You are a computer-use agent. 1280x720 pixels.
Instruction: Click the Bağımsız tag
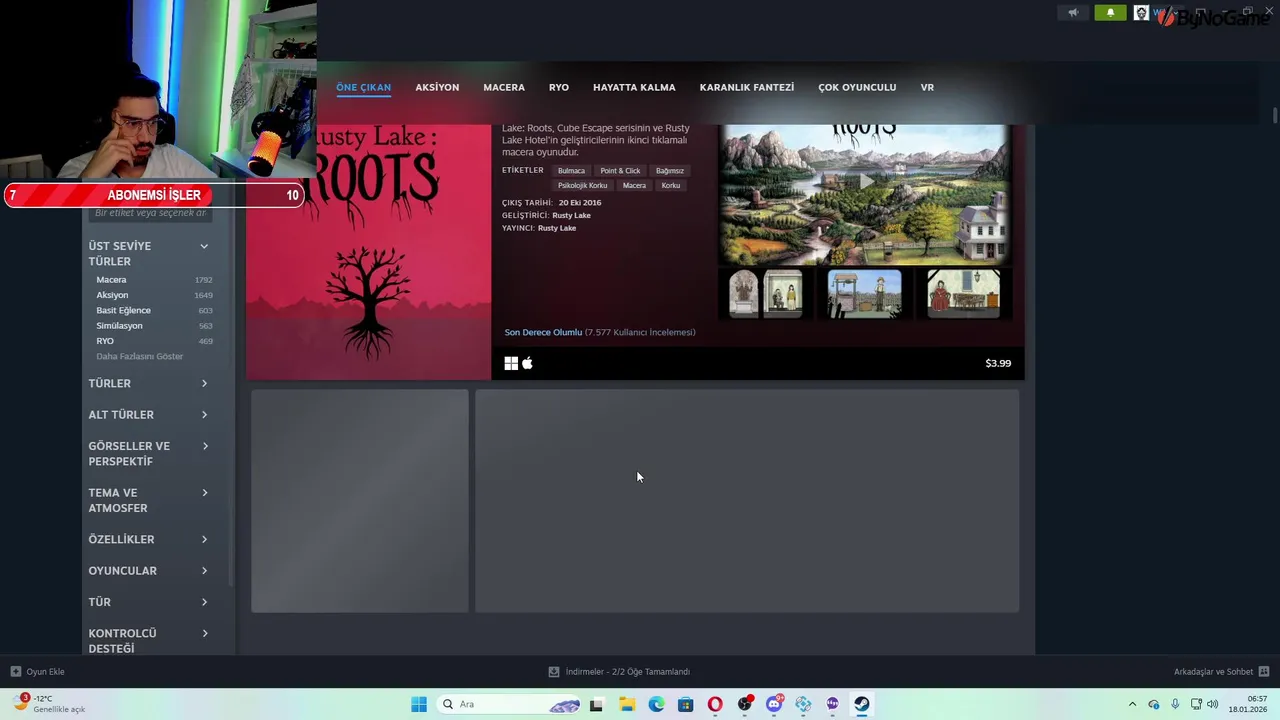point(670,171)
